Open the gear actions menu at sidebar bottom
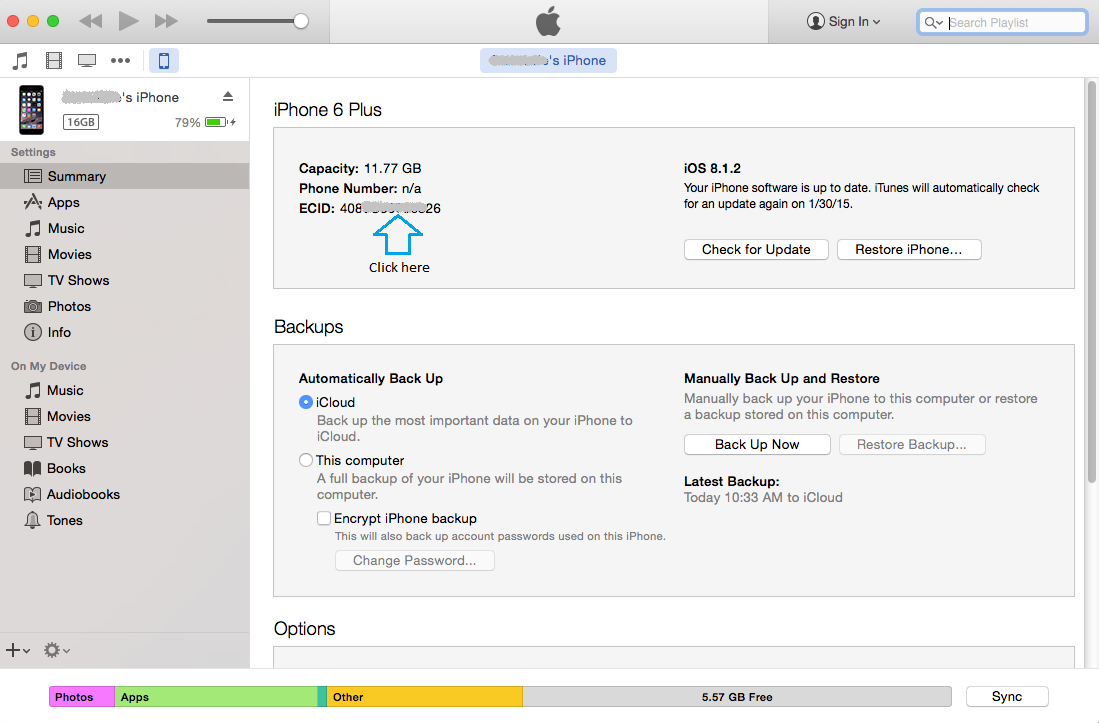1099x723 pixels. [57, 650]
